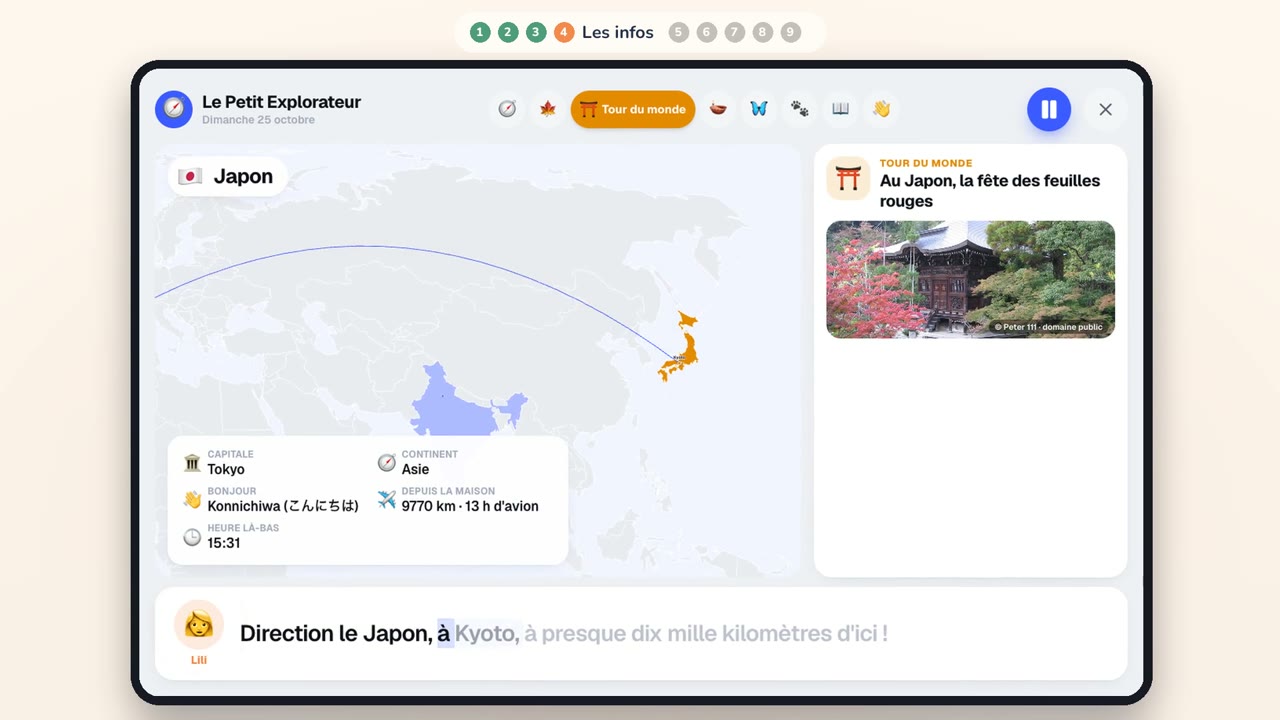Click the photo credit Peter 111 label
The image size is (1280, 720).
point(1048,327)
